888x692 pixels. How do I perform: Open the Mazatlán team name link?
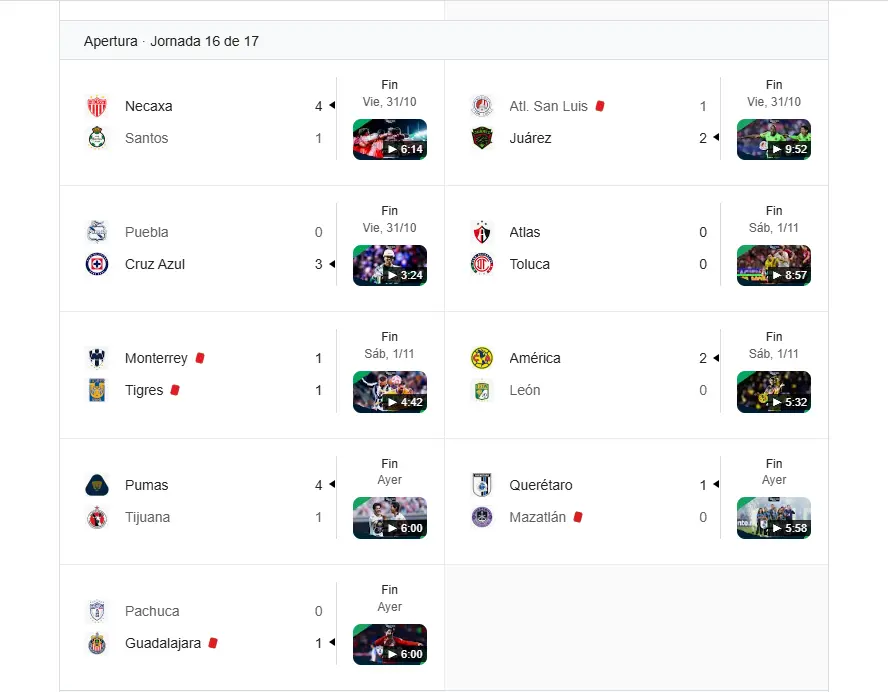[x=537, y=517]
